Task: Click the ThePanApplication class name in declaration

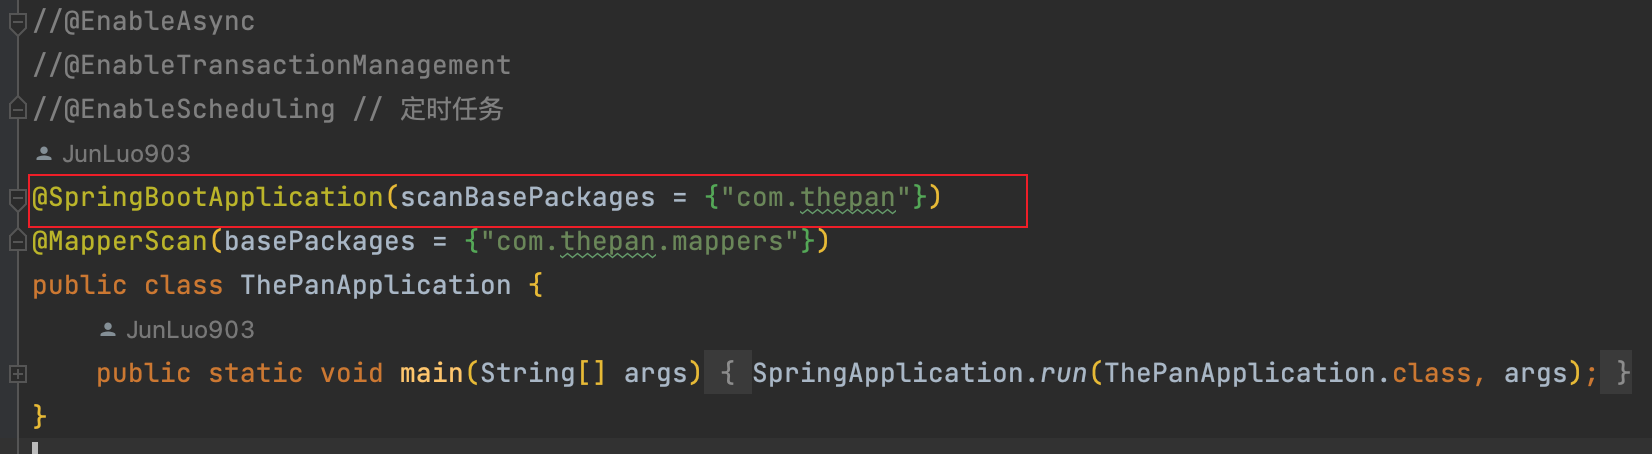Action: tap(375, 285)
